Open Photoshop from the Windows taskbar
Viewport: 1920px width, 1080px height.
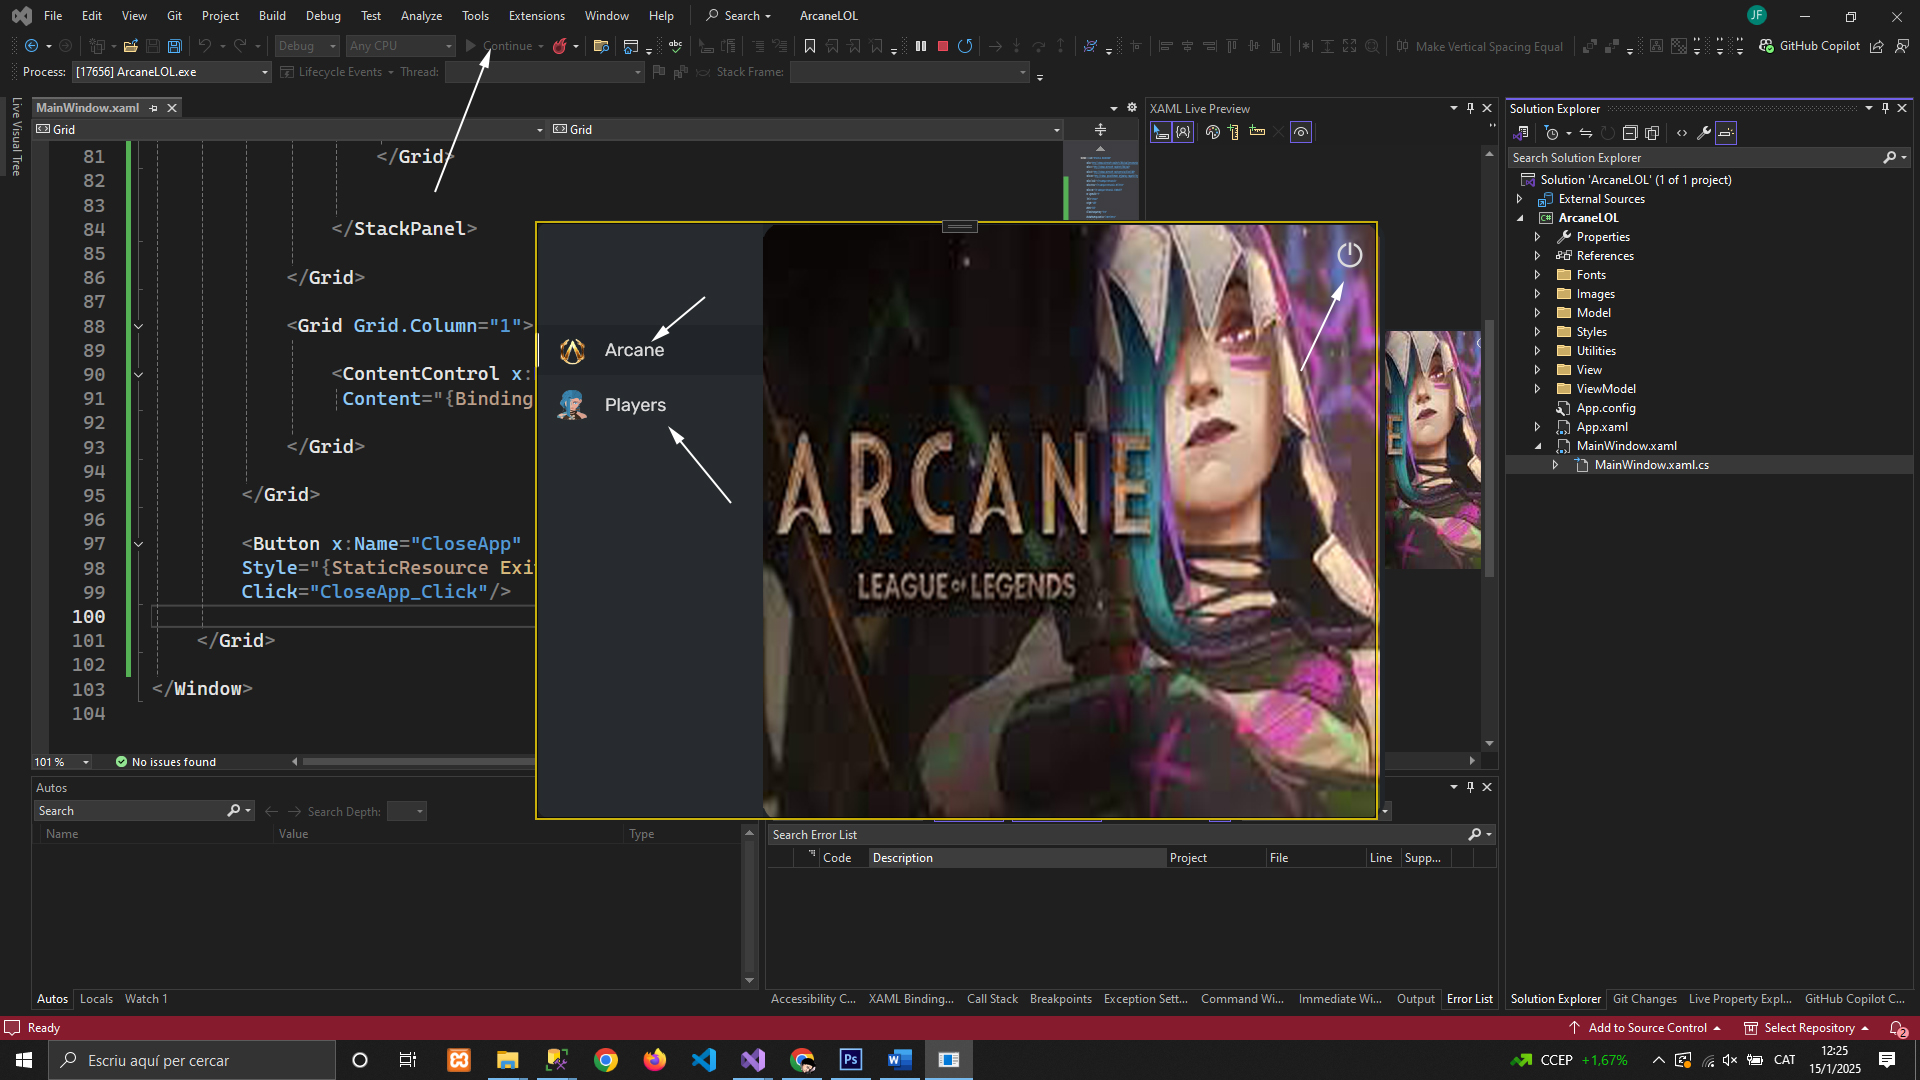point(851,1060)
